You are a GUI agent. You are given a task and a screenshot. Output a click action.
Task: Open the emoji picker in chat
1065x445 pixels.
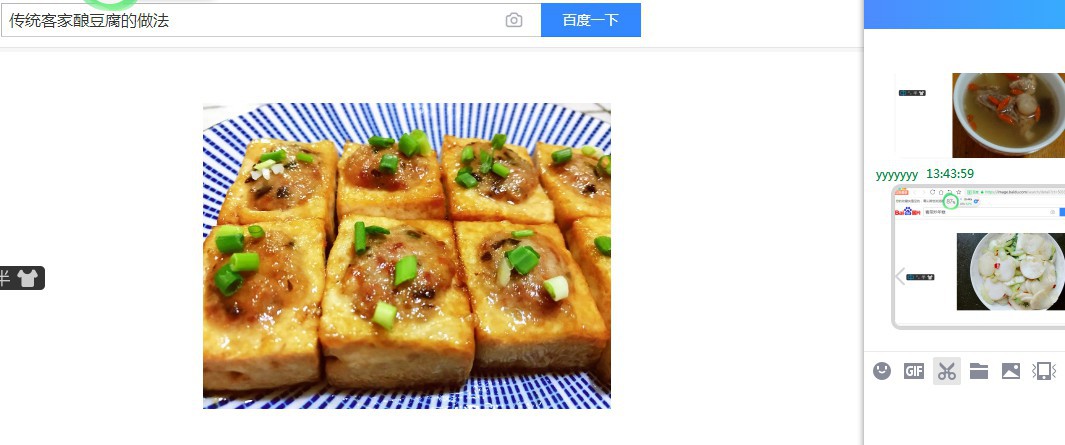[x=882, y=371]
